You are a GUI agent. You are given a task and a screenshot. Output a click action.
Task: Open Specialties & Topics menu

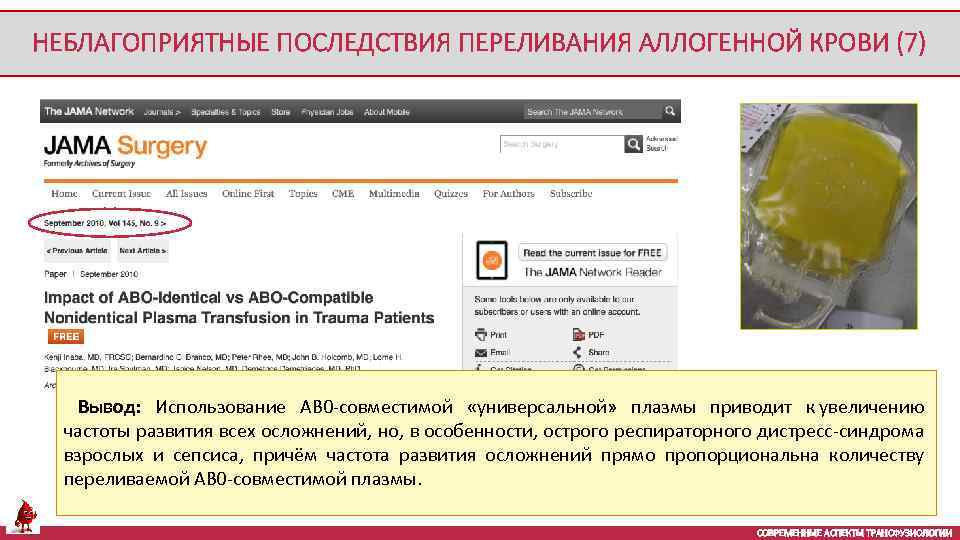(x=225, y=112)
